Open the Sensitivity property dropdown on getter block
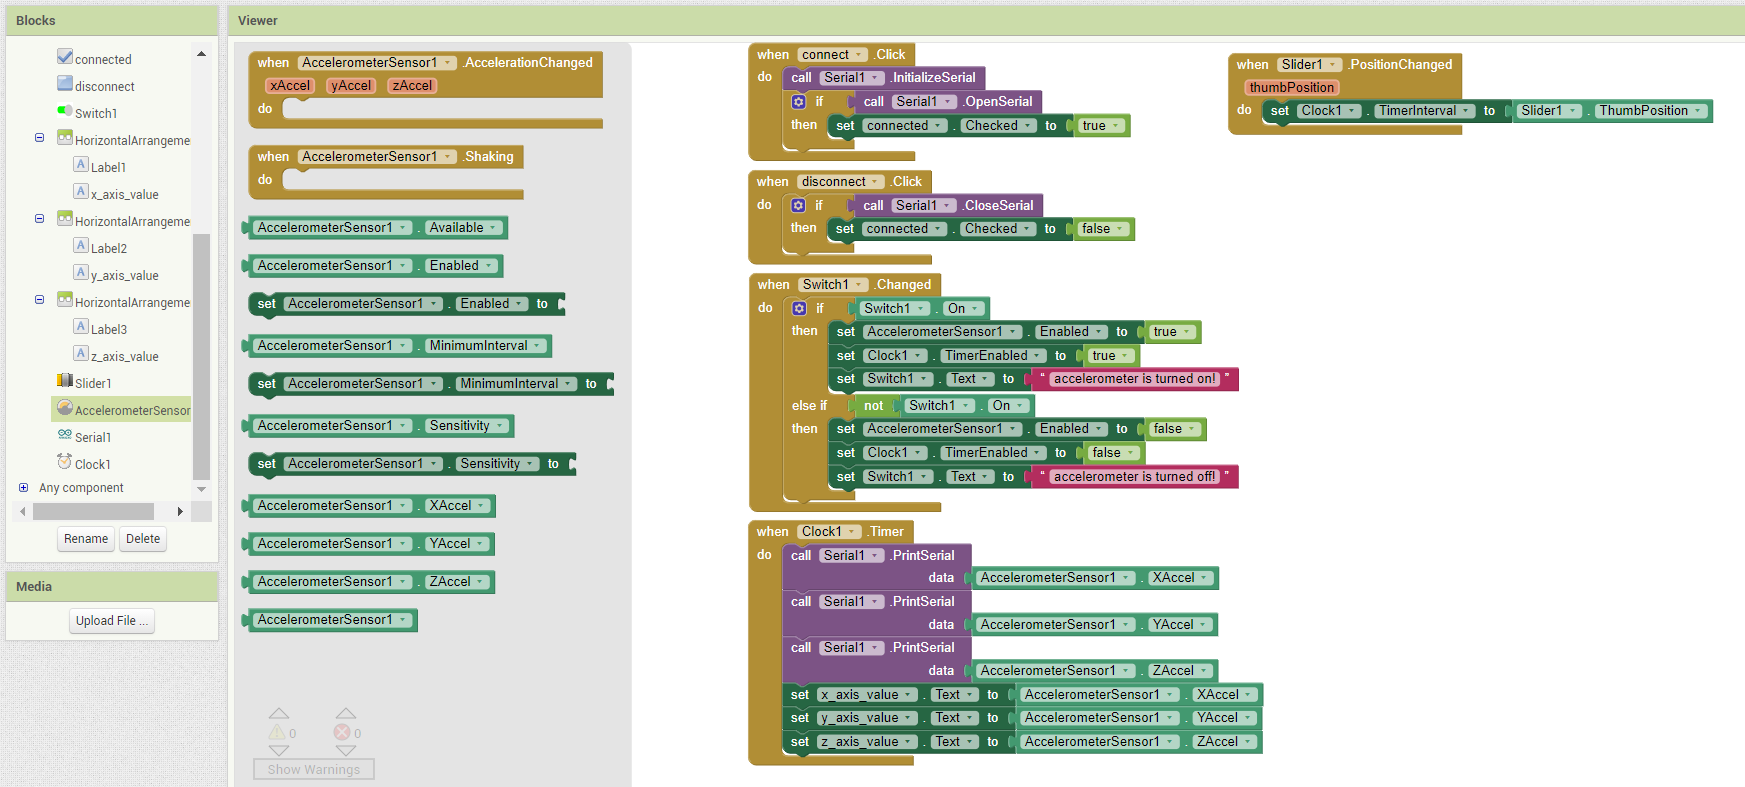Image resolution: width=1745 pixels, height=787 pixels. (499, 426)
